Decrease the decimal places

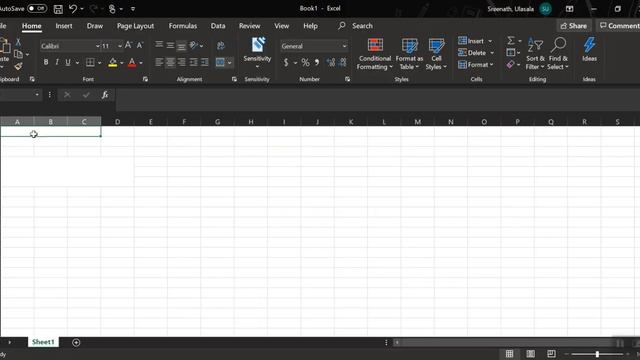coord(342,62)
